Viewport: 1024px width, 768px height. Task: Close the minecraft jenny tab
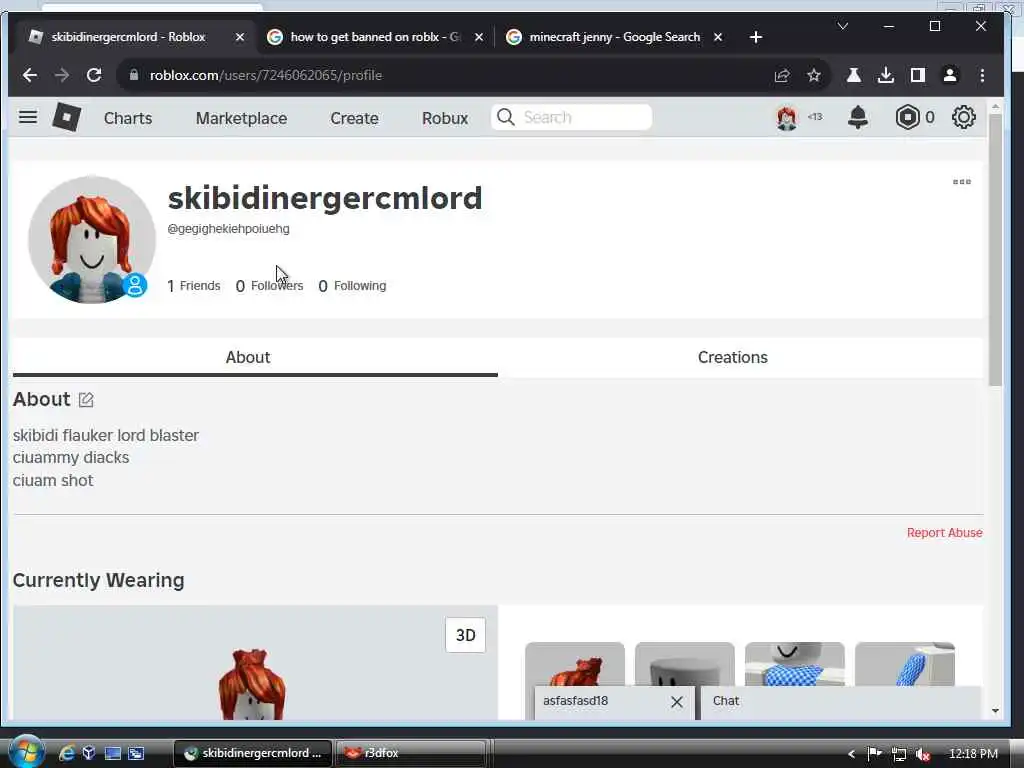pyautogui.click(x=718, y=37)
